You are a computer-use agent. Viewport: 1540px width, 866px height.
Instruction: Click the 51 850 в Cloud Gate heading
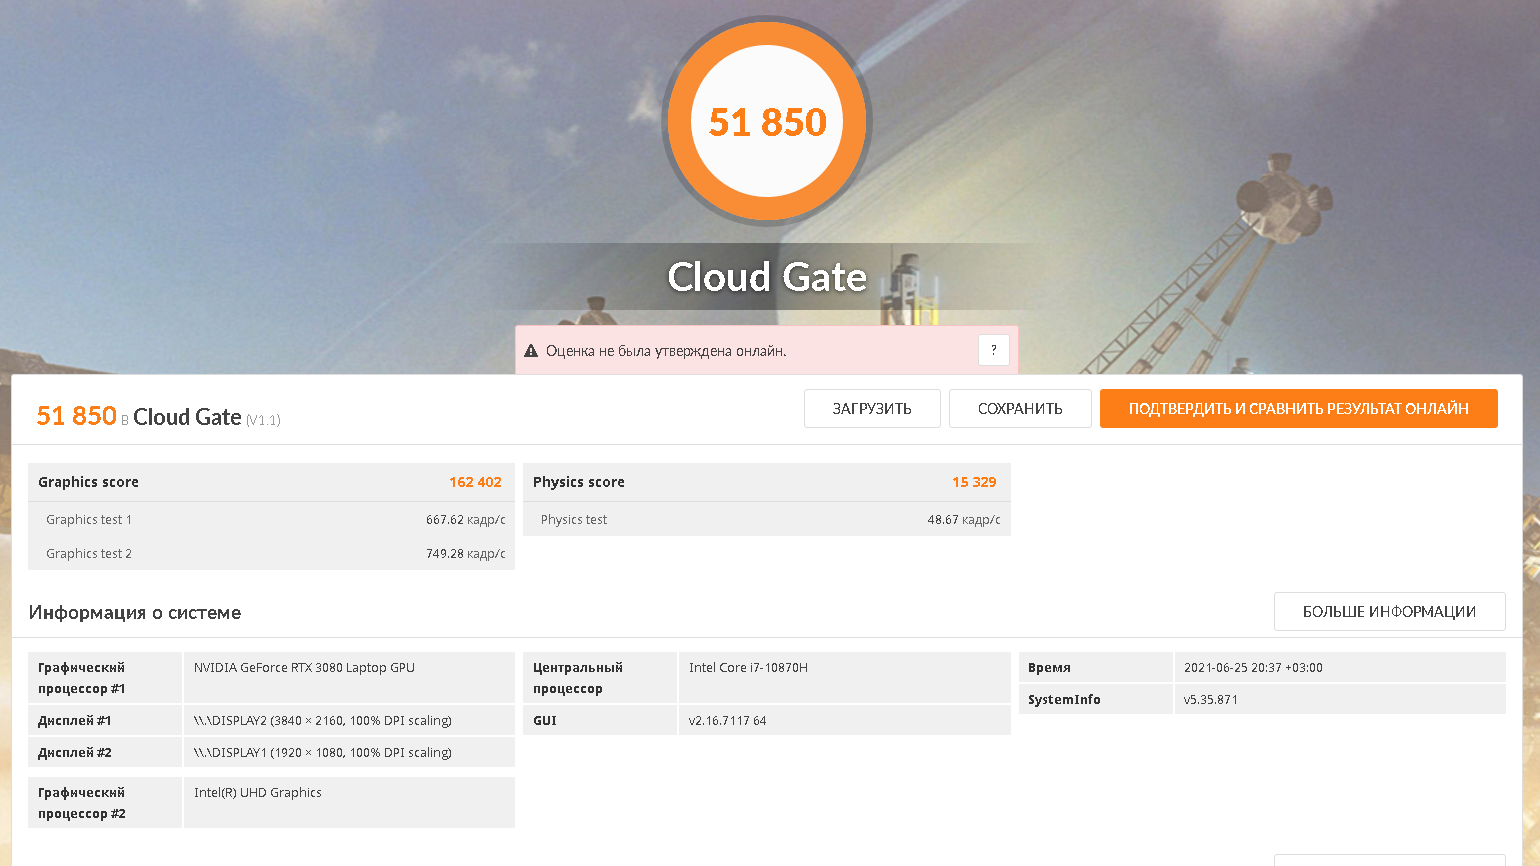(158, 416)
